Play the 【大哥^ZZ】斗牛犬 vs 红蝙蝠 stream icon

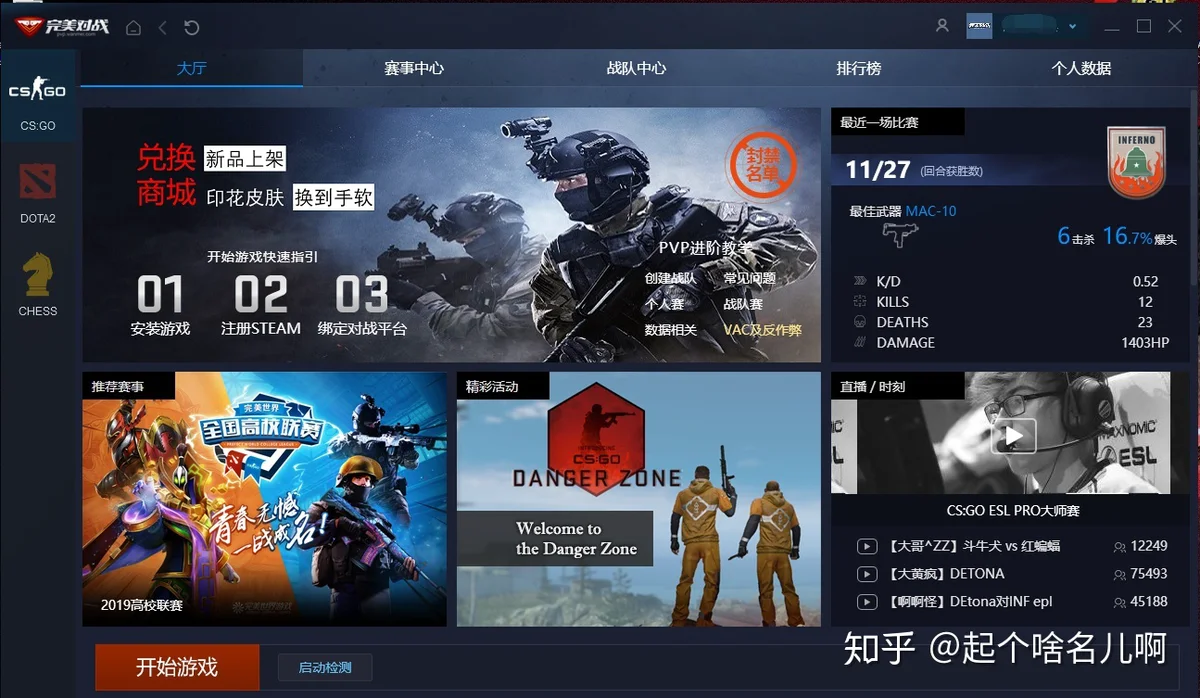866,546
